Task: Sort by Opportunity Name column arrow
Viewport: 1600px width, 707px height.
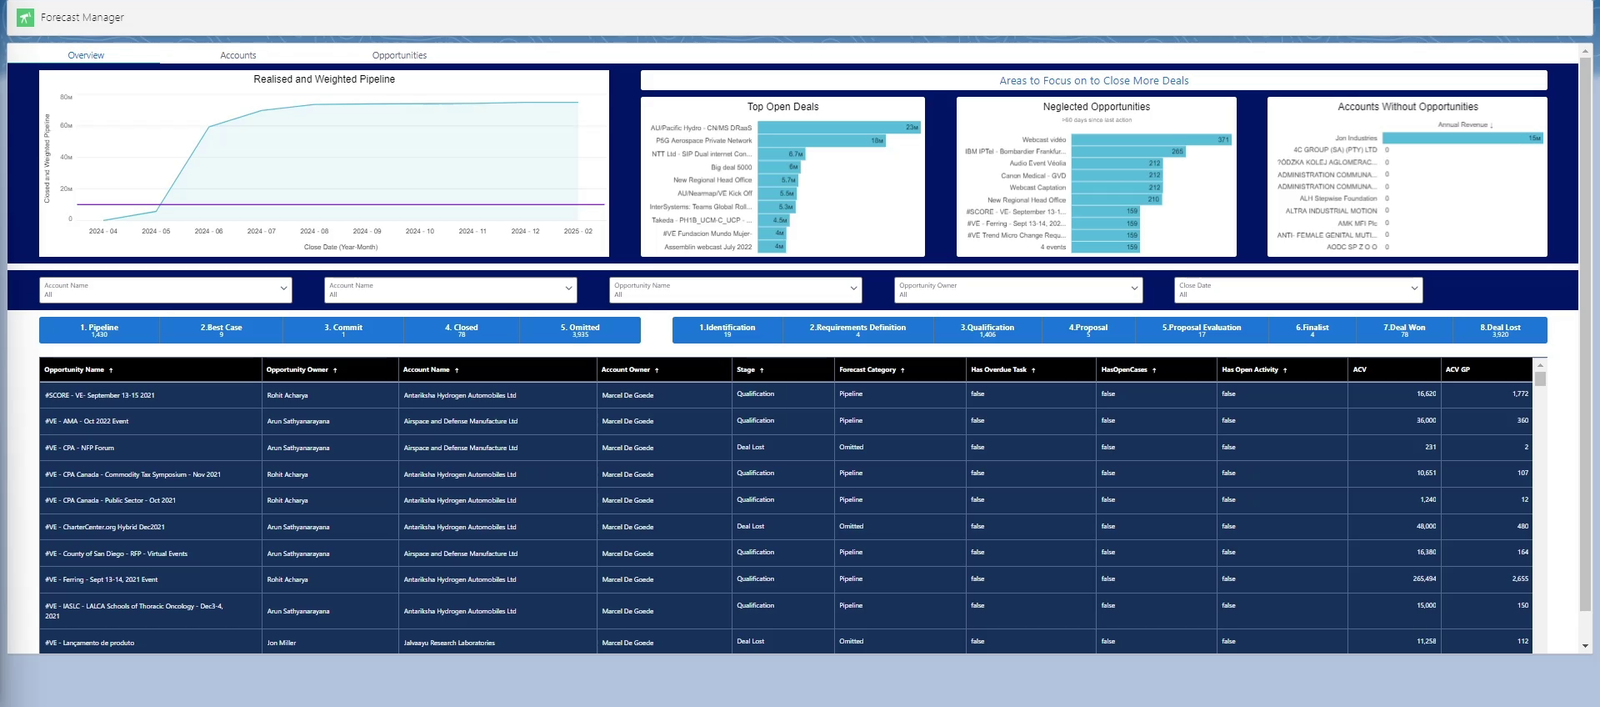Action: point(111,370)
